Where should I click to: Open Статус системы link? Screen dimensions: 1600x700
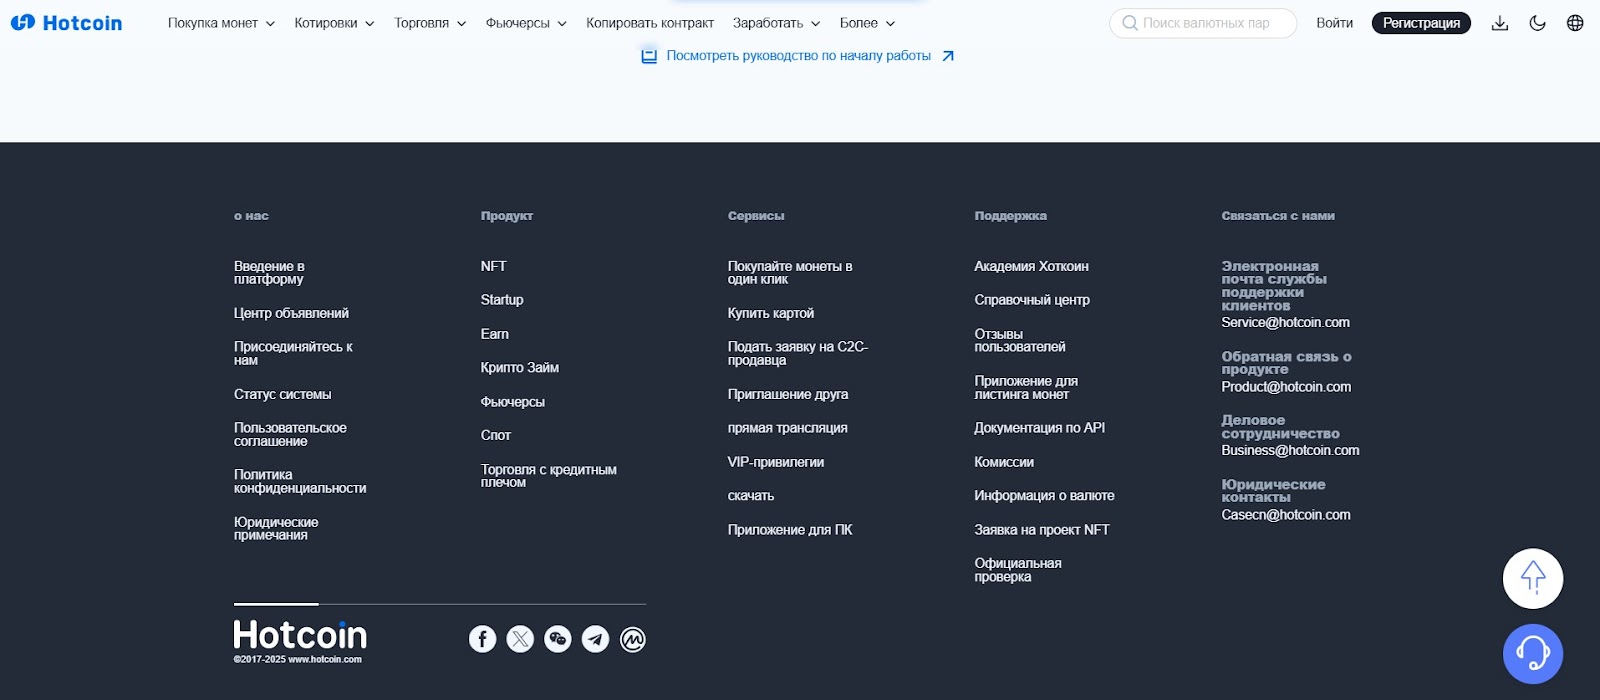click(x=282, y=394)
